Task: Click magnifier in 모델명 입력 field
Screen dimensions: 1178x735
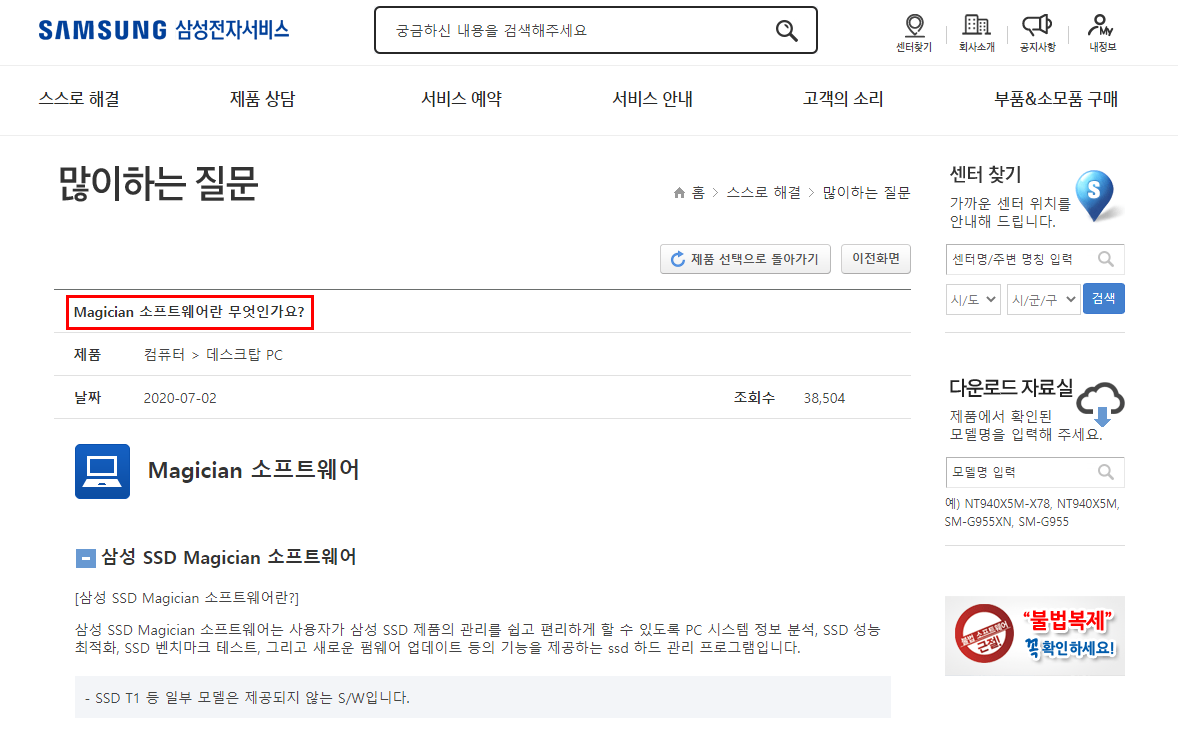Action: point(1106,472)
